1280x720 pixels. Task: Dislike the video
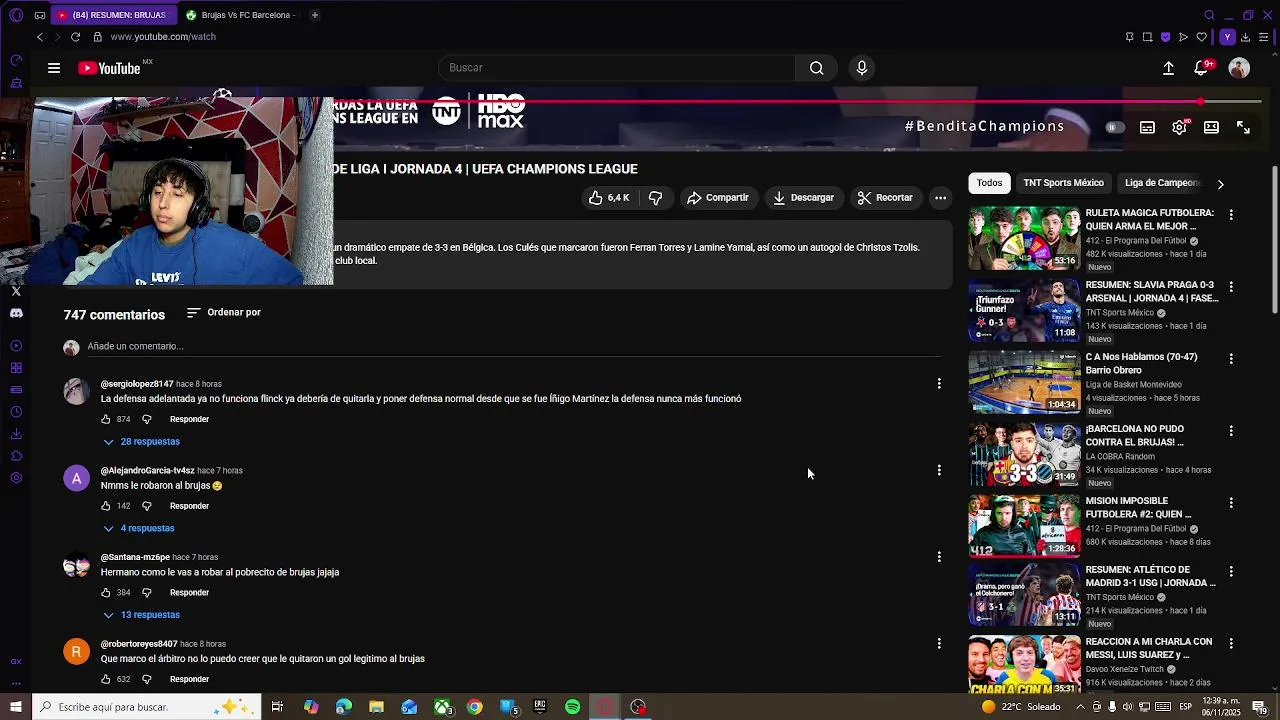[655, 198]
